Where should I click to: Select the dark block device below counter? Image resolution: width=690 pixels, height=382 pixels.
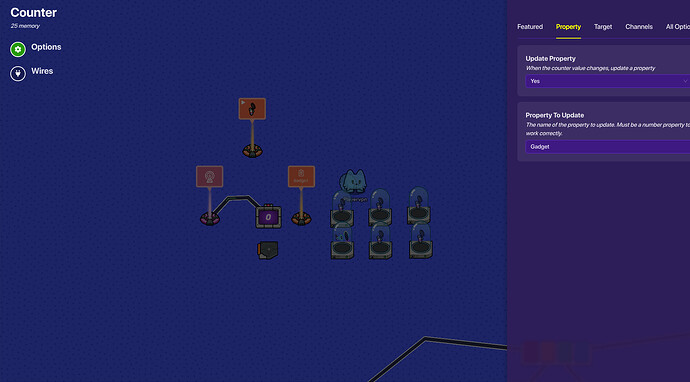pyautogui.click(x=268, y=250)
